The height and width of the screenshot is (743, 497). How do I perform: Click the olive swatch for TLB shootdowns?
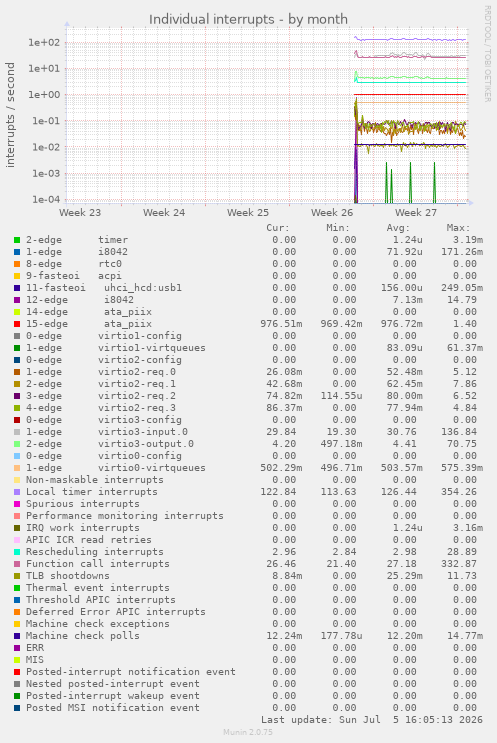click(x=17, y=576)
